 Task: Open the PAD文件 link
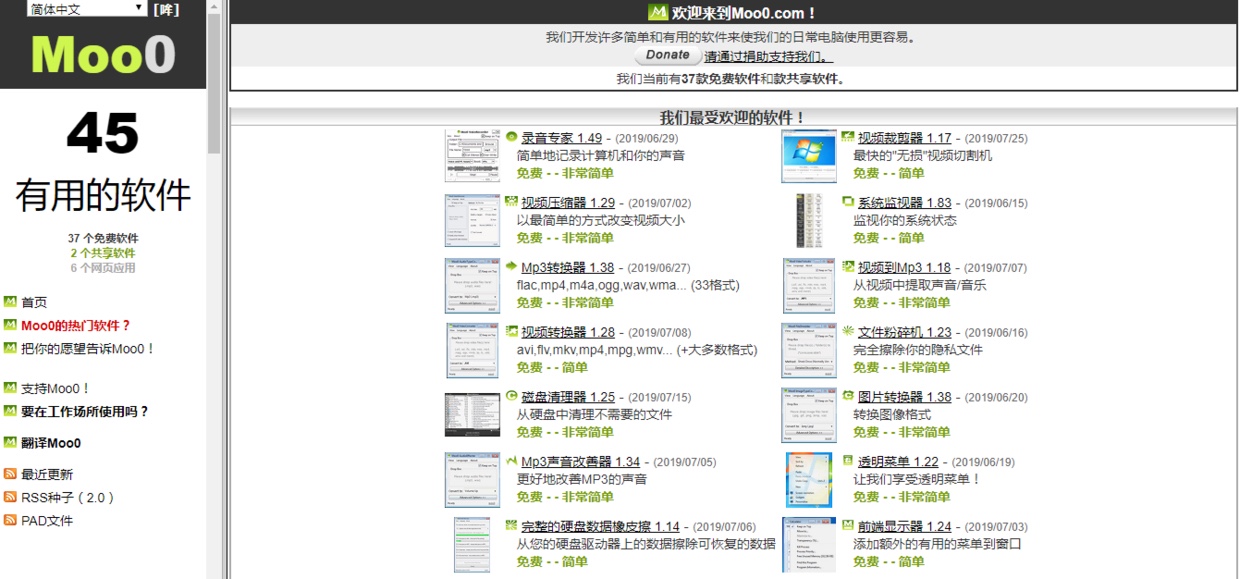coord(47,520)
